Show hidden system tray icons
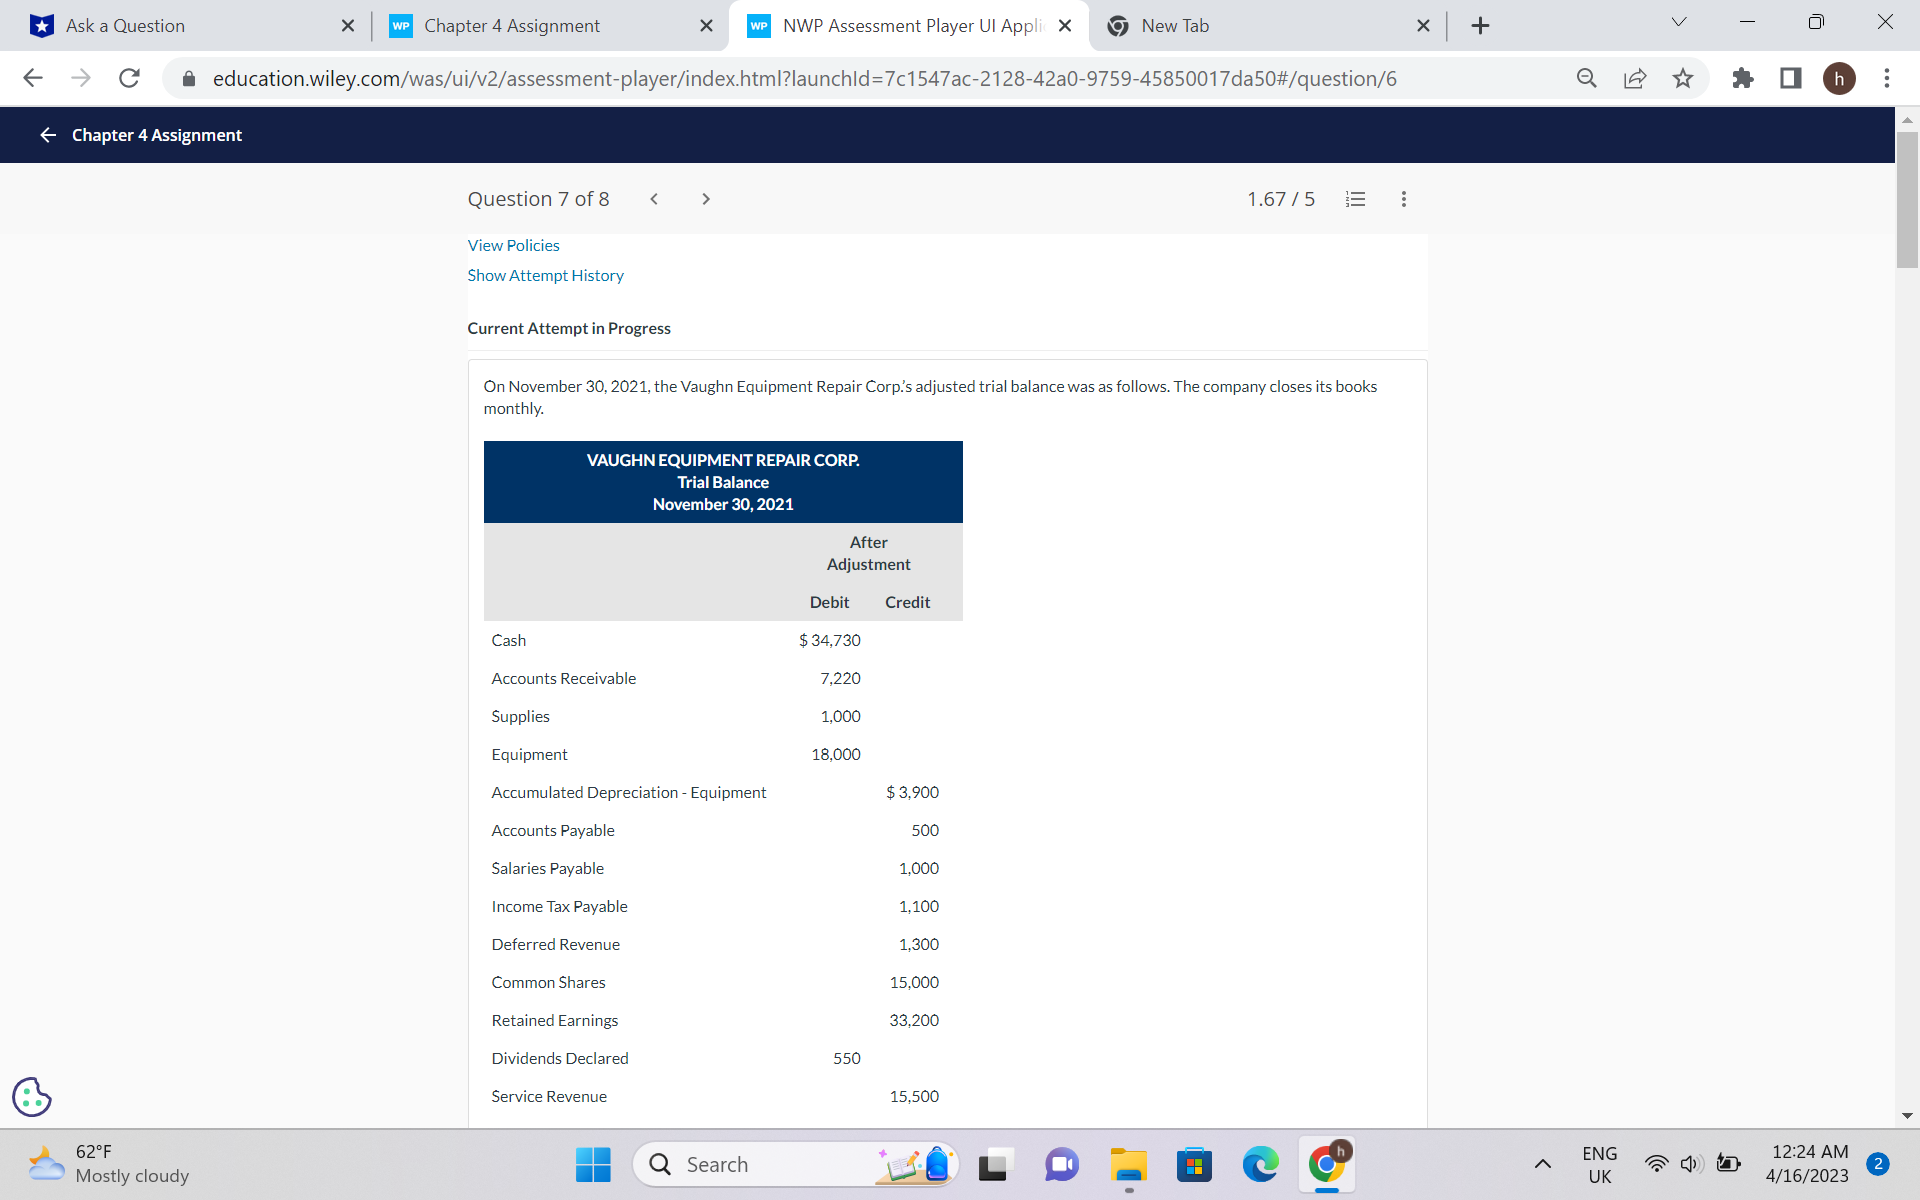The image size is (1920, 1200). click(x=1542, y=1164)
